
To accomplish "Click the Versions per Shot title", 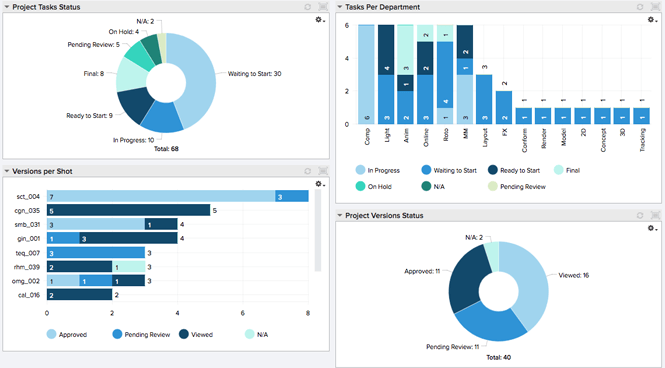I will tap(42, 171).
